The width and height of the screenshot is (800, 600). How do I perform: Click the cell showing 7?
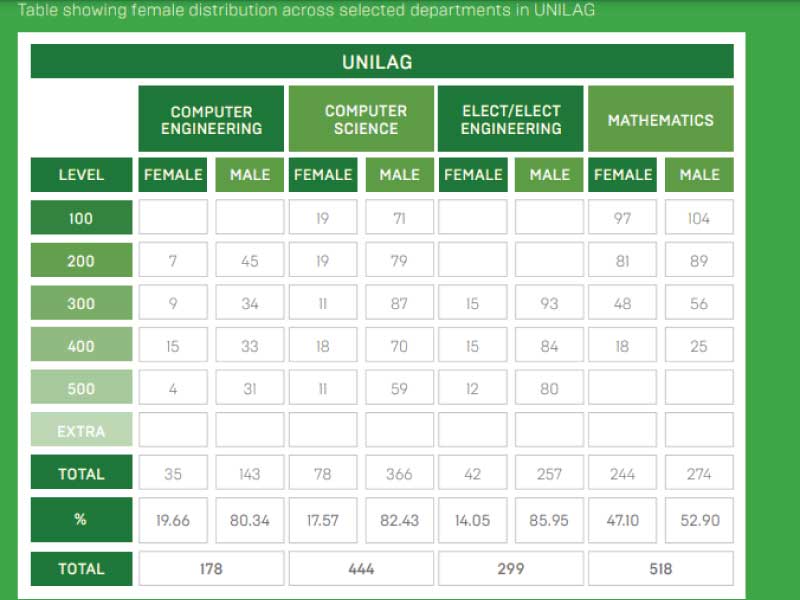(x=173, y=260)
